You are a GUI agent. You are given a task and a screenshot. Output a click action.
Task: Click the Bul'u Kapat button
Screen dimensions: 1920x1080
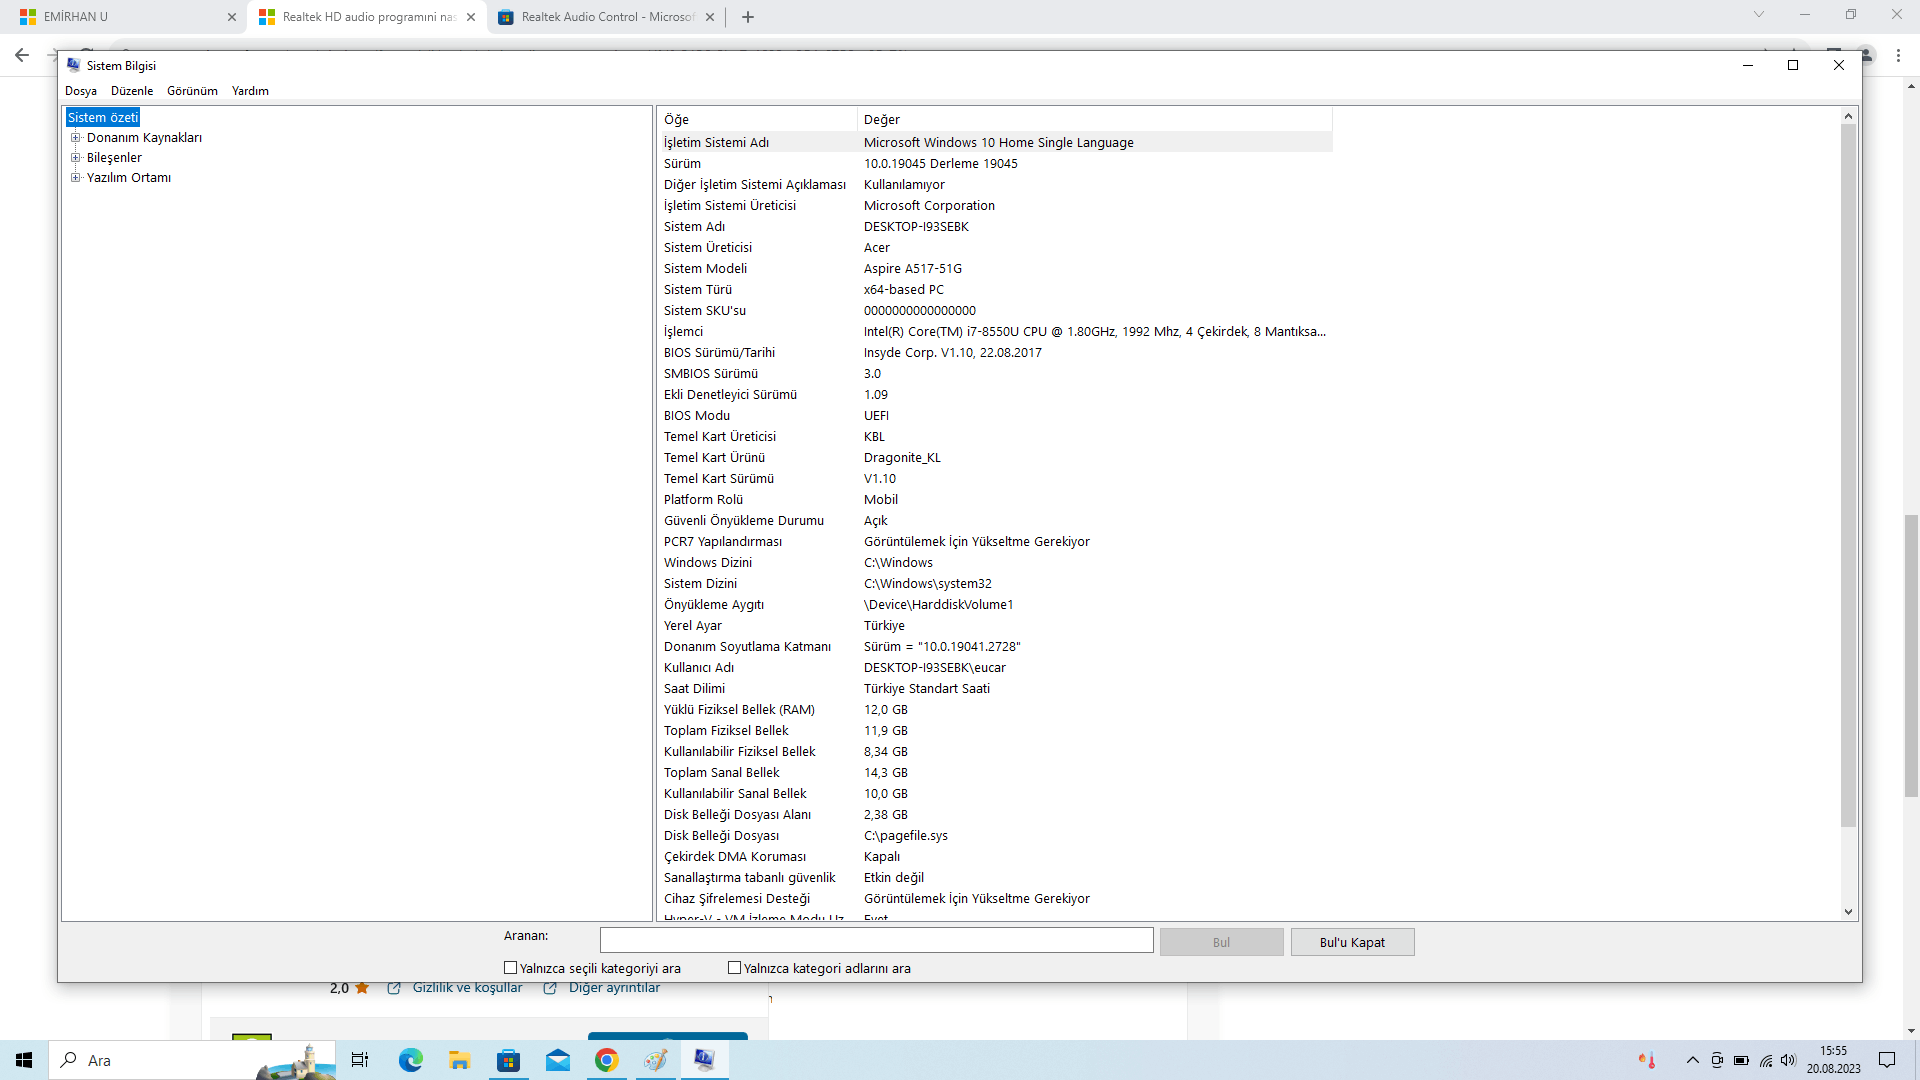1352,942
